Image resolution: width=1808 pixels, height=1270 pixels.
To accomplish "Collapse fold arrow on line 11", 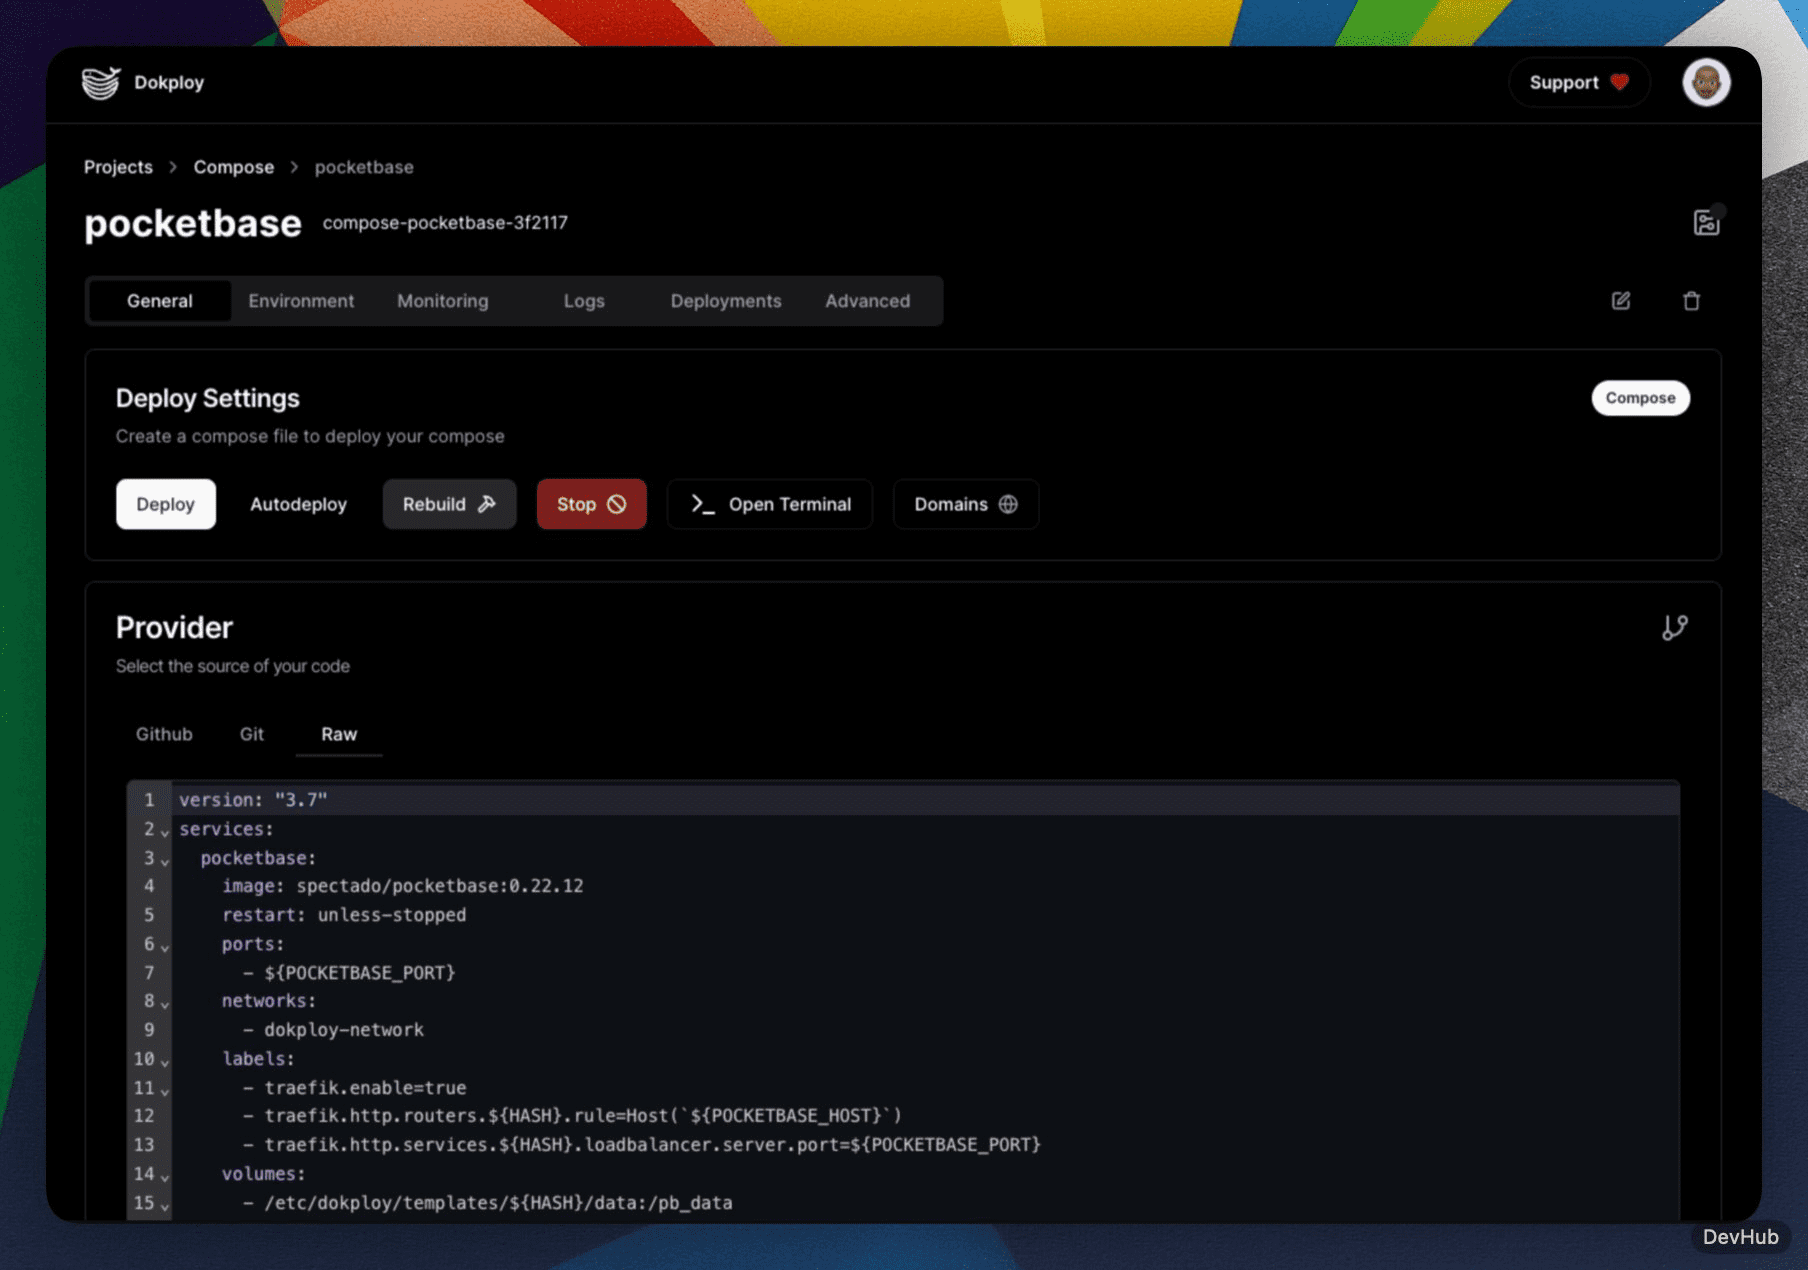I will [x=165, y=1091].
